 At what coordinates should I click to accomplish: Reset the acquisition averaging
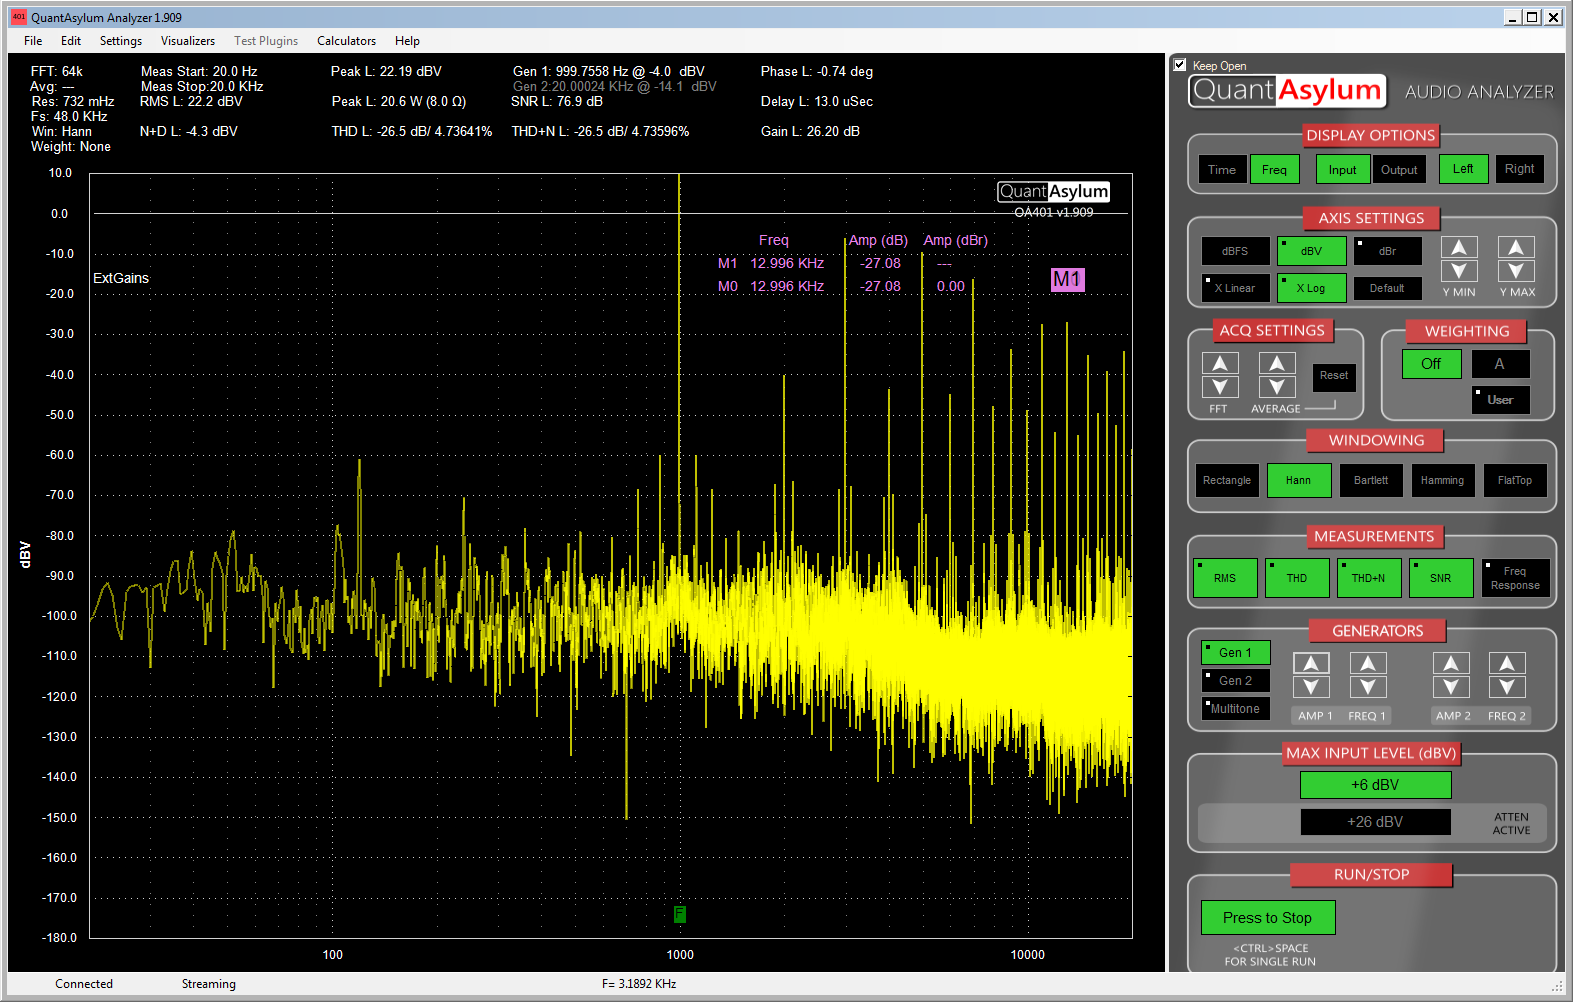pyautogui.click(x=1334, y=377)
